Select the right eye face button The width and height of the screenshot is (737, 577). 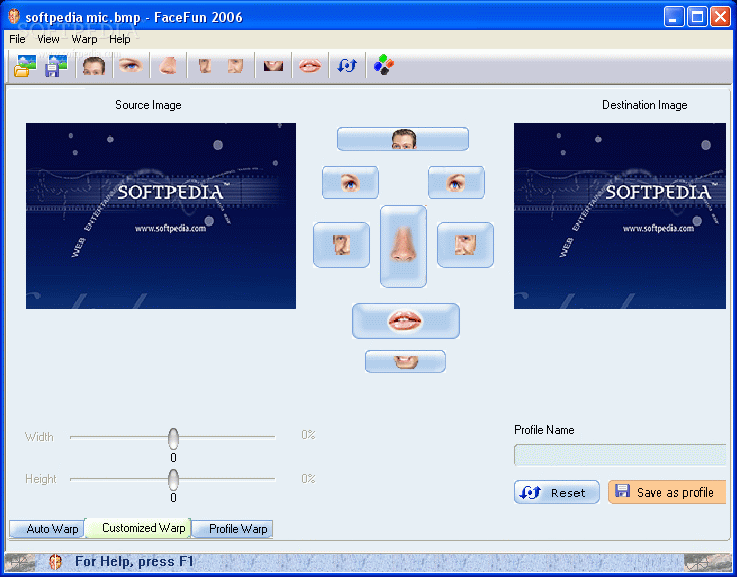pyautogui.click(x=456, y=182)
